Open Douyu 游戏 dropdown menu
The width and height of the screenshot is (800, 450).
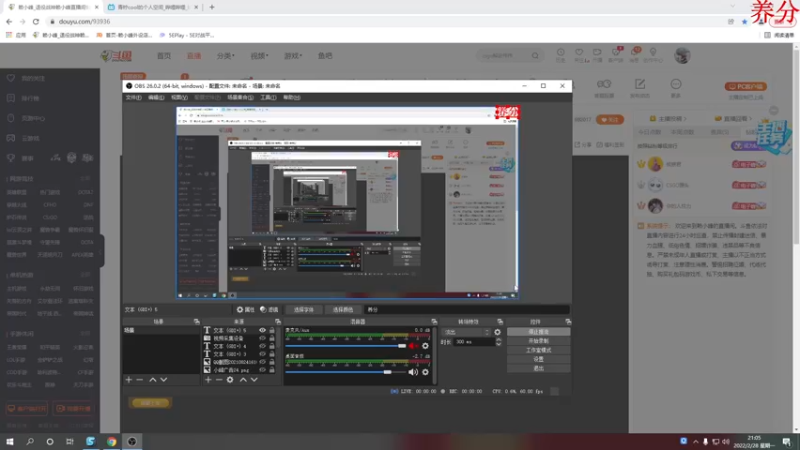coord(293,56)
